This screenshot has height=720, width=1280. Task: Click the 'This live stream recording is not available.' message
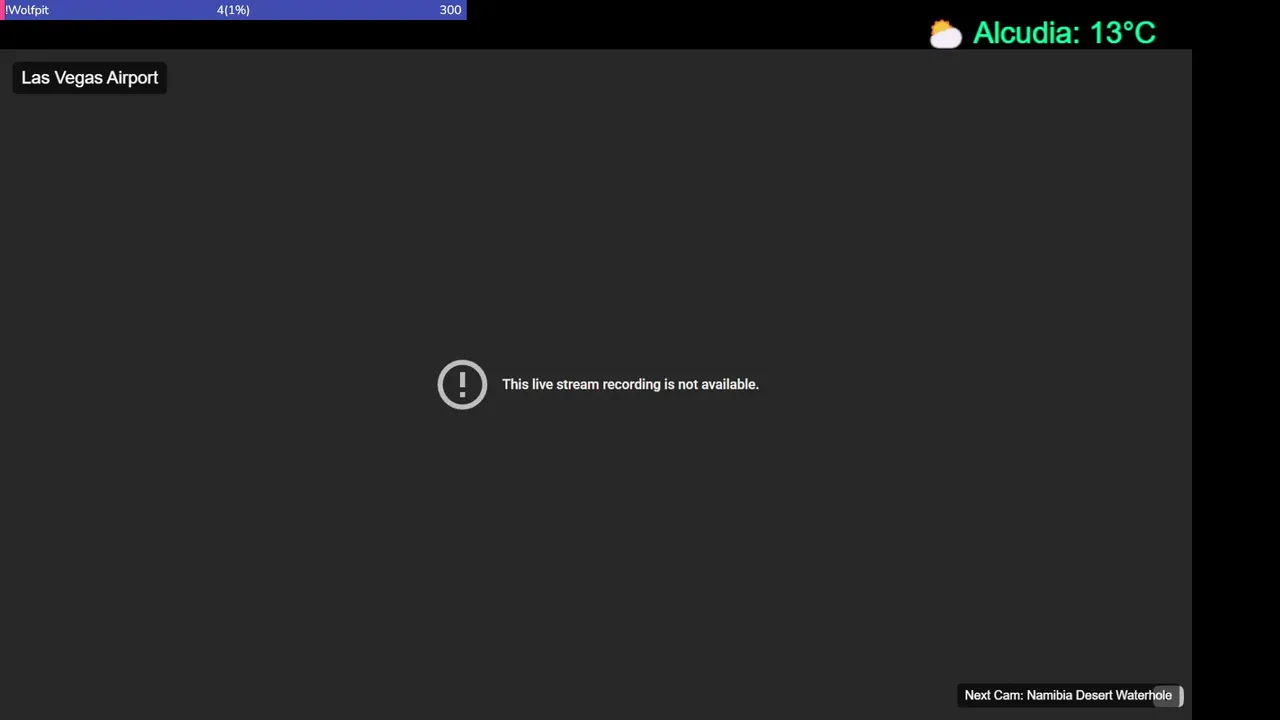pyautogui.click(x=630, y=384)
